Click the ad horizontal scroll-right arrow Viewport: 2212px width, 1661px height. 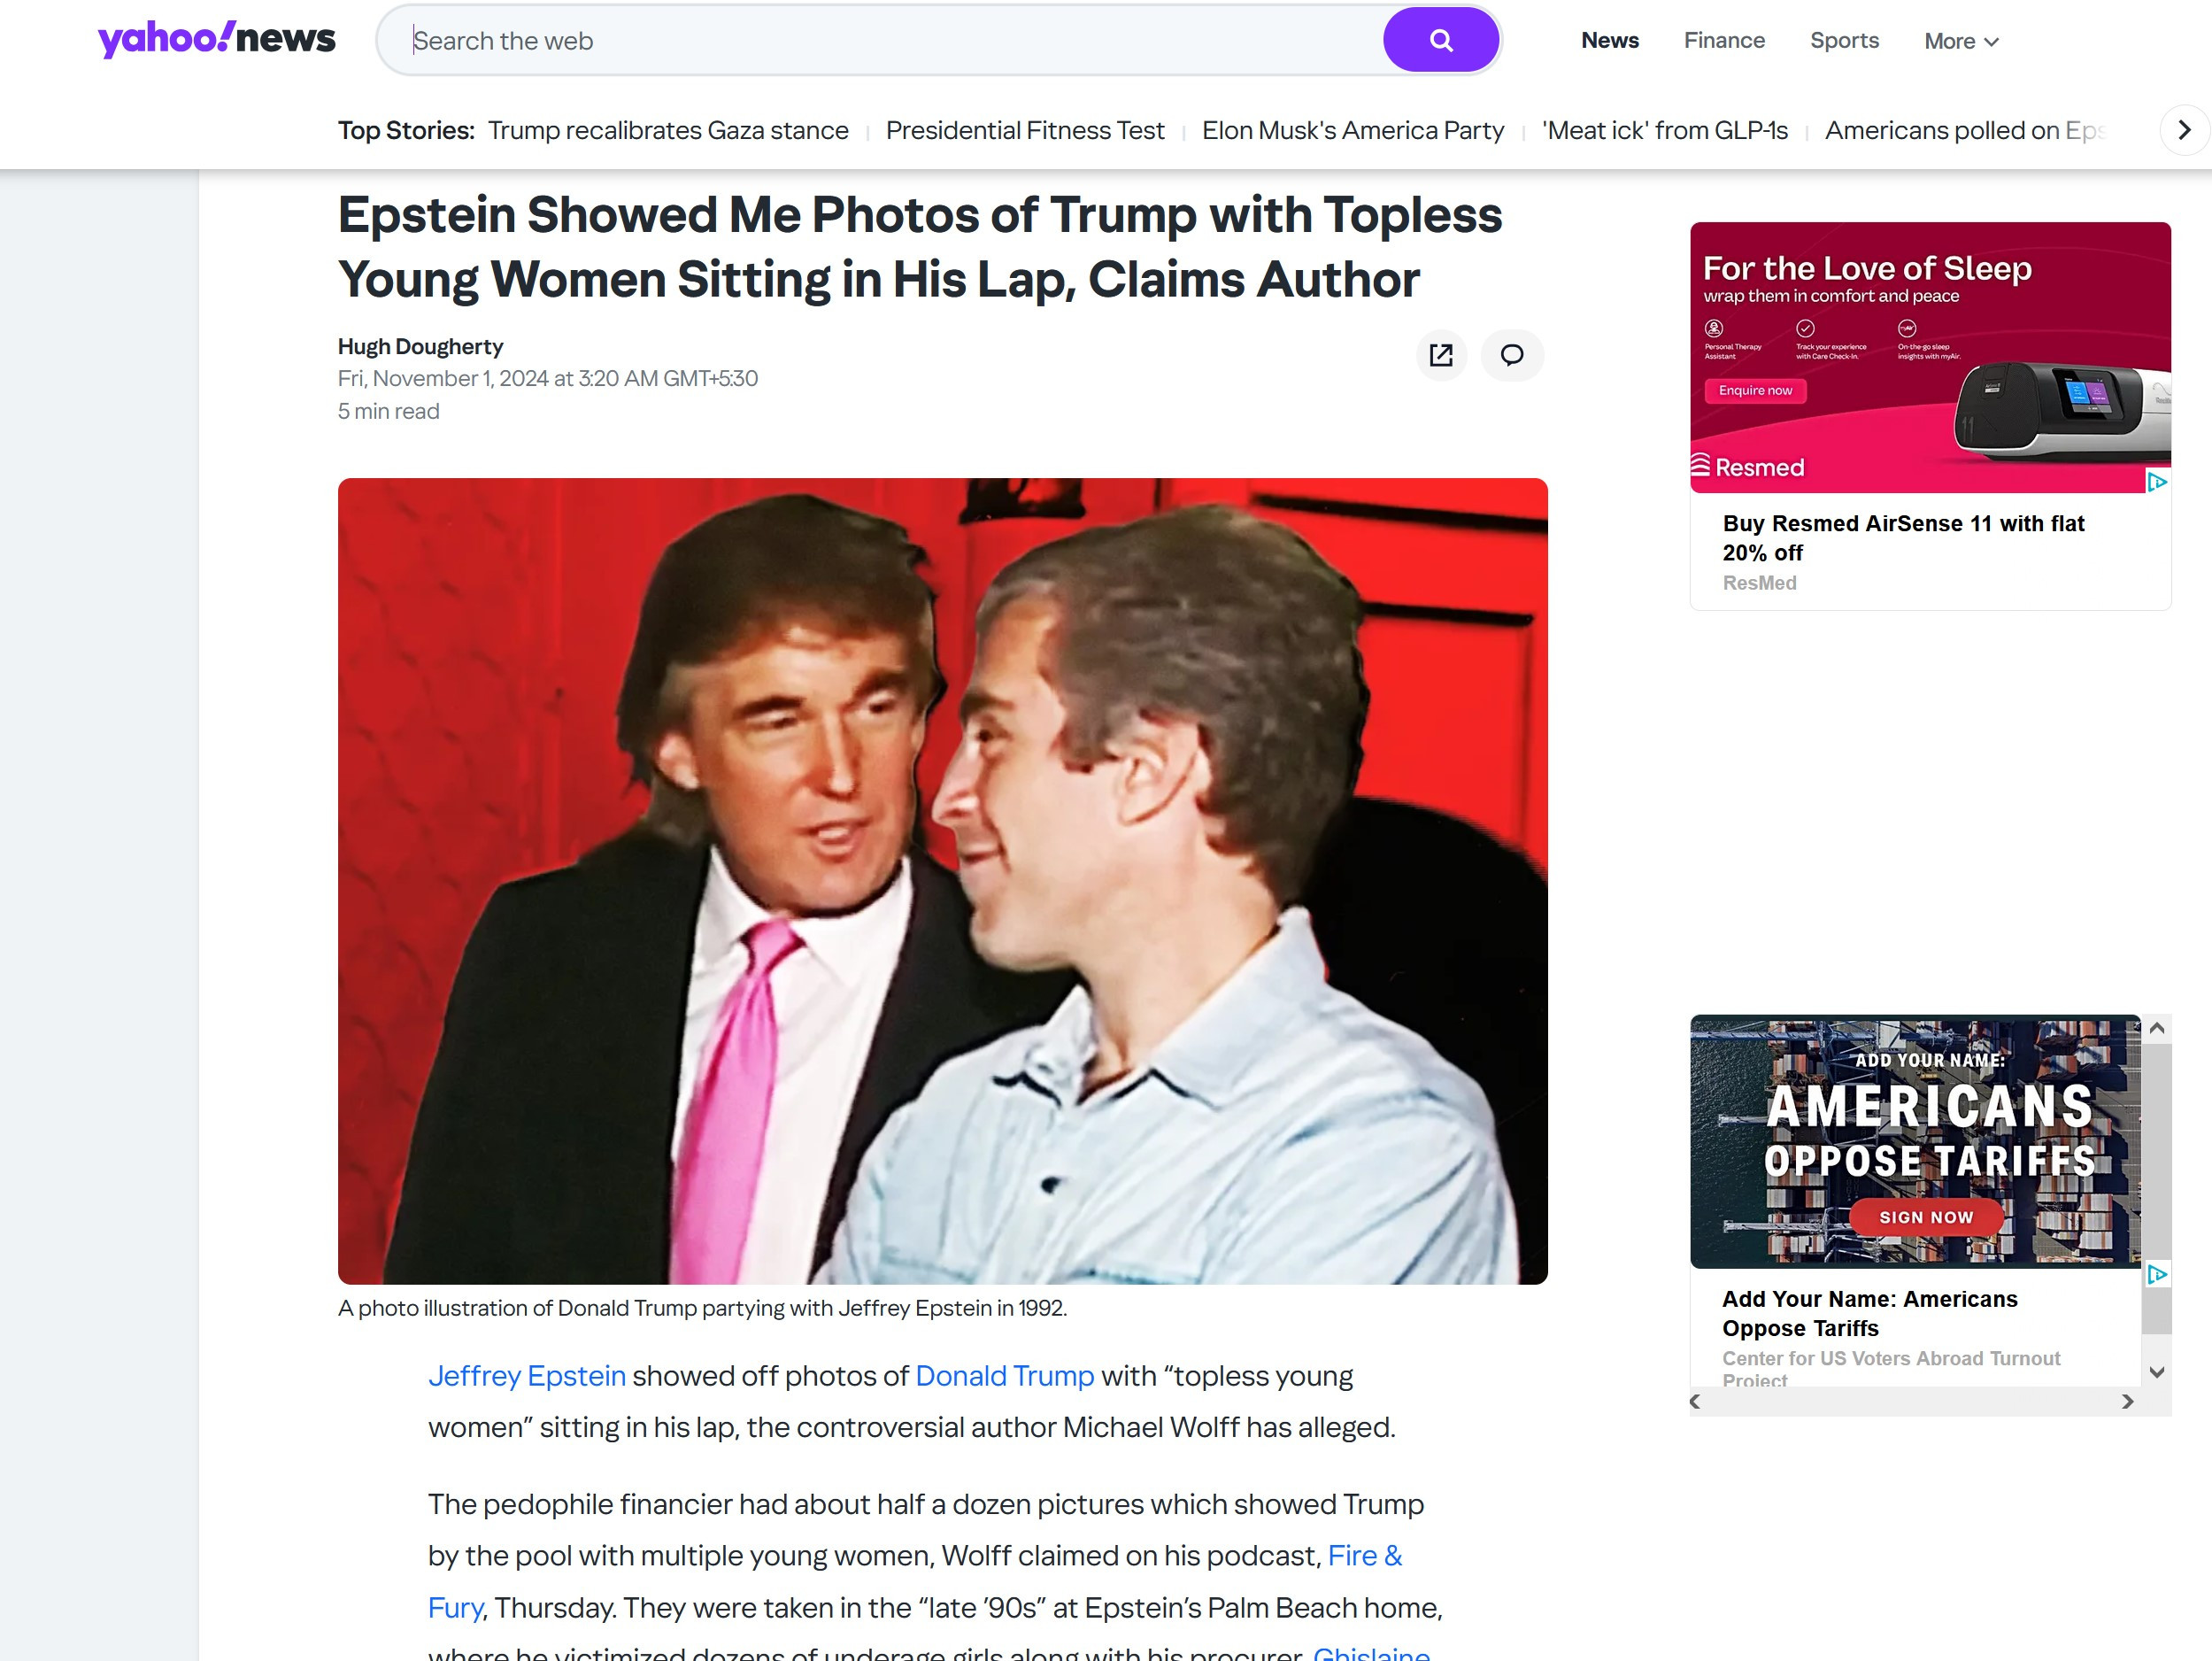point(2127,1402)
